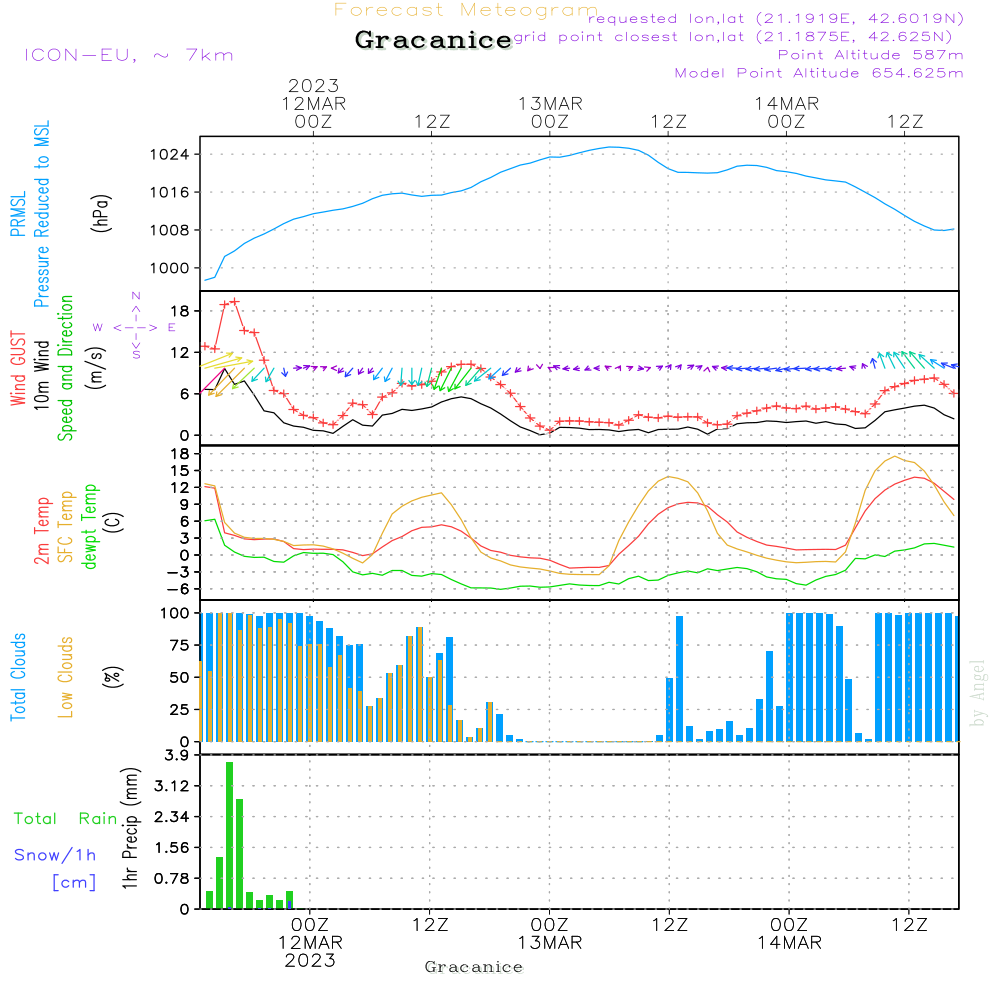Click the 'Forecast Meteogram' title
This screenshot has width=1000, height=1000.
tap(466, 10)
